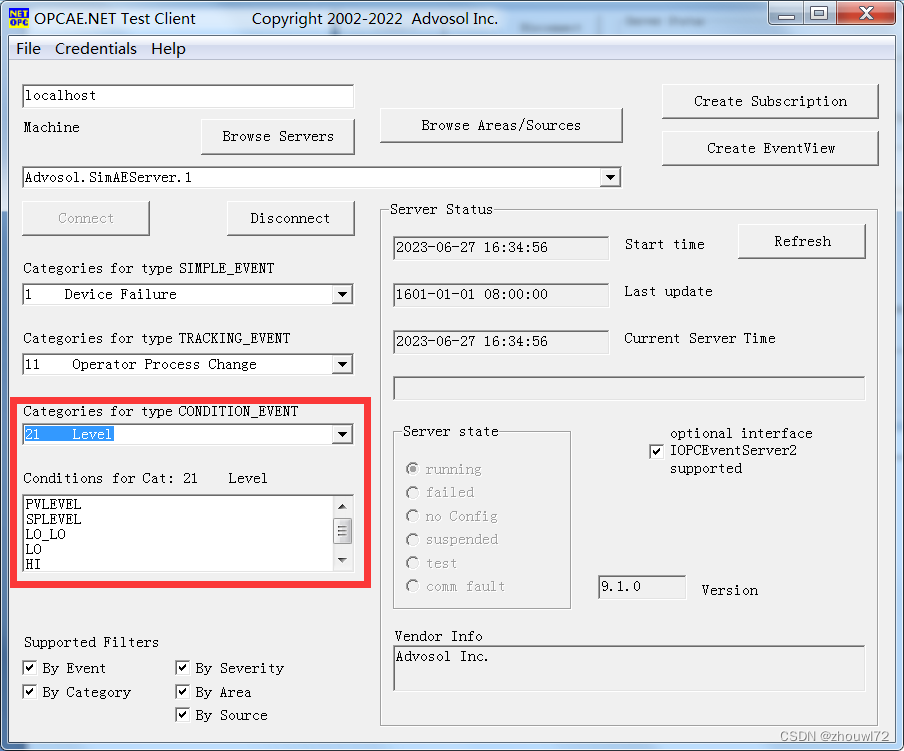Click the Machine name input field
This screenshot has width=904, height=751.
[188, 96]
